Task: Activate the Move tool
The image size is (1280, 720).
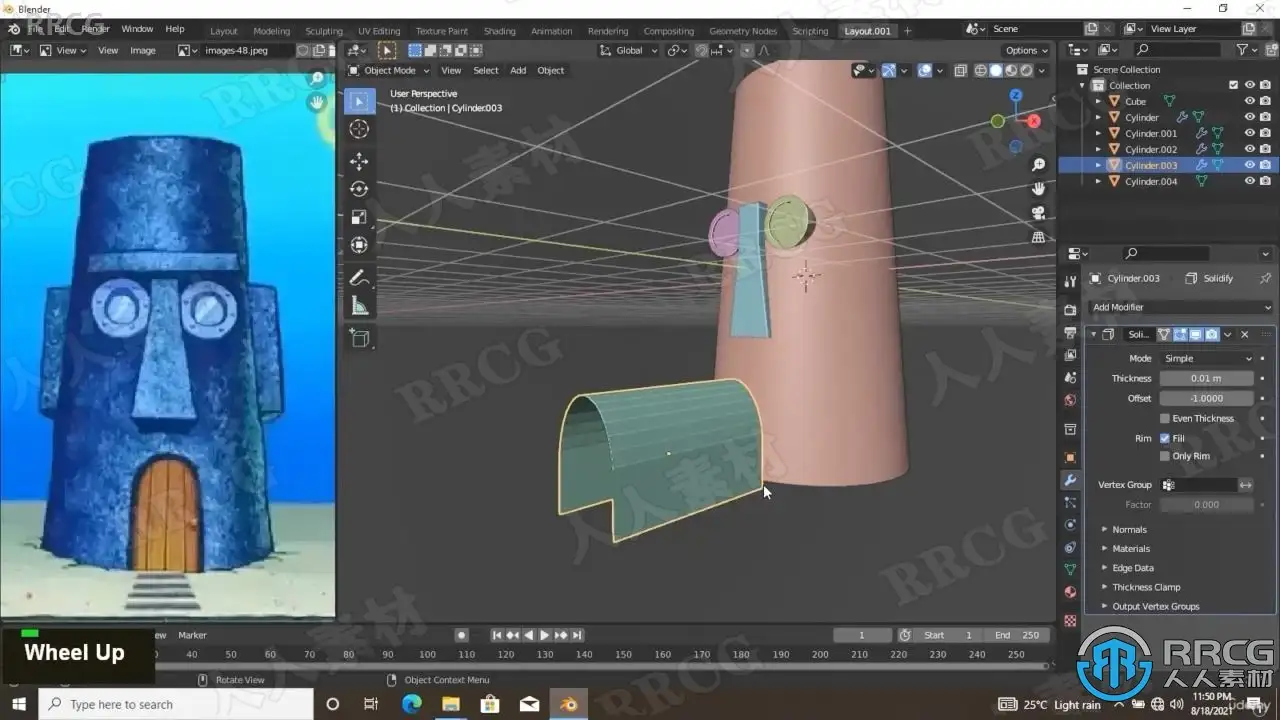Action: tap(360, 161)
